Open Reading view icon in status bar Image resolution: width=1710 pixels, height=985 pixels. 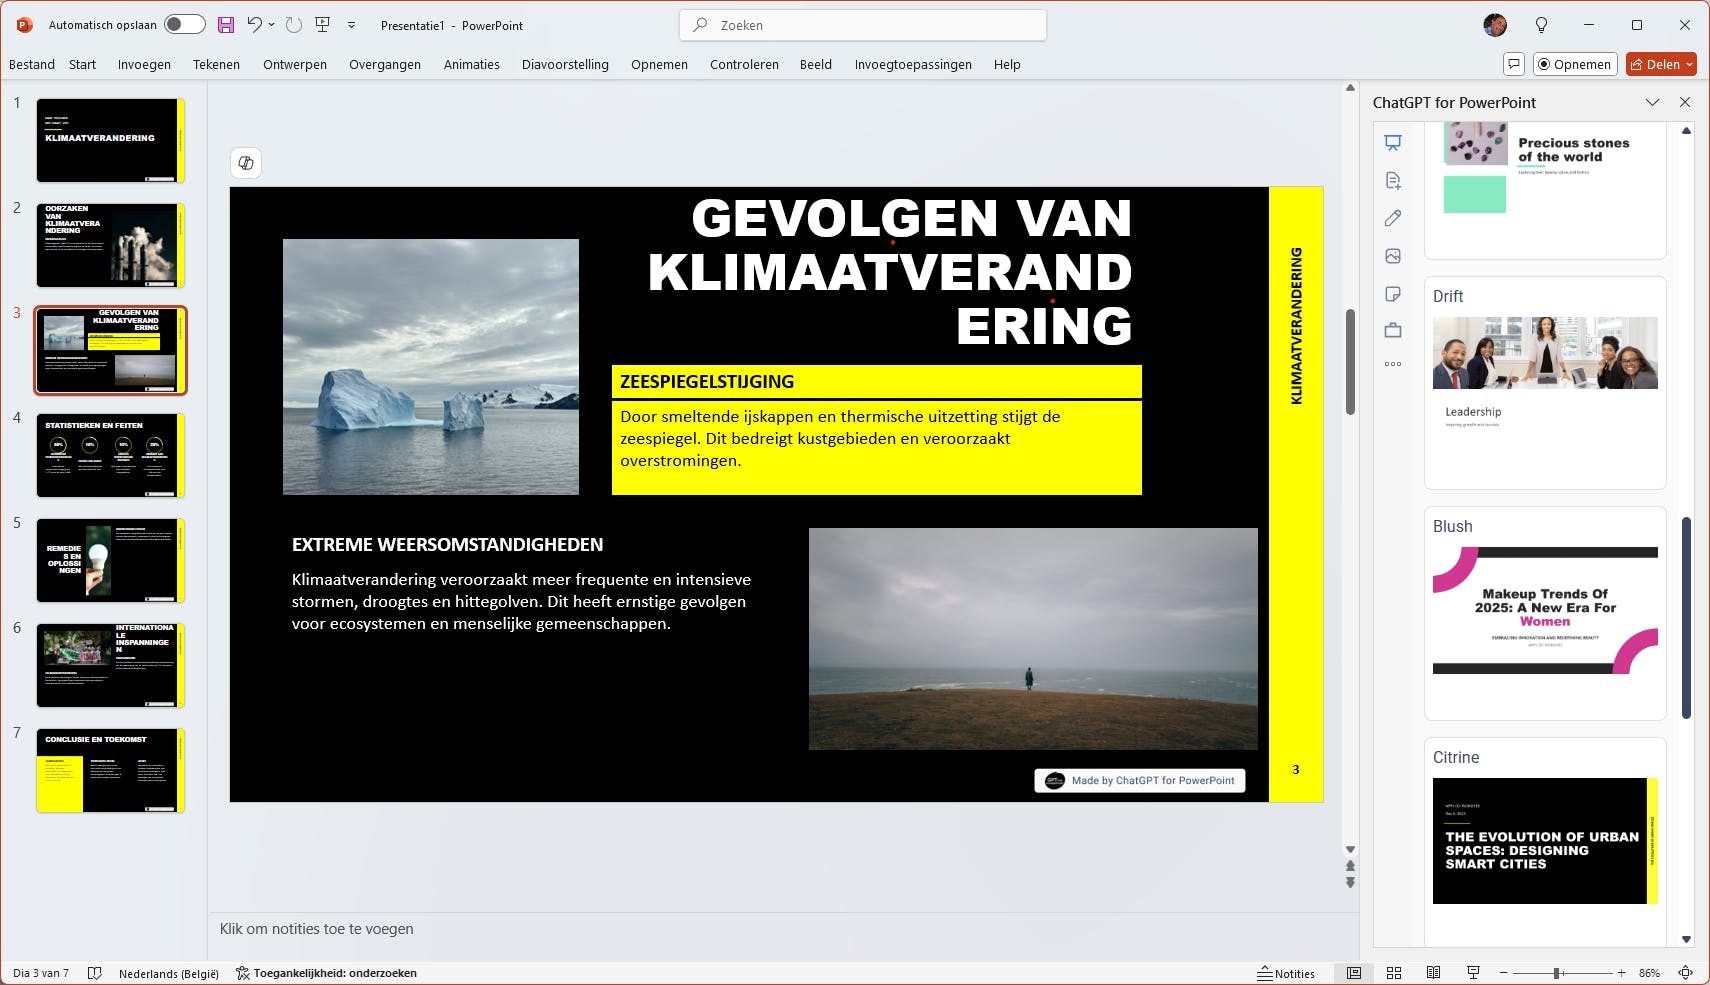tap(1433, 973)
